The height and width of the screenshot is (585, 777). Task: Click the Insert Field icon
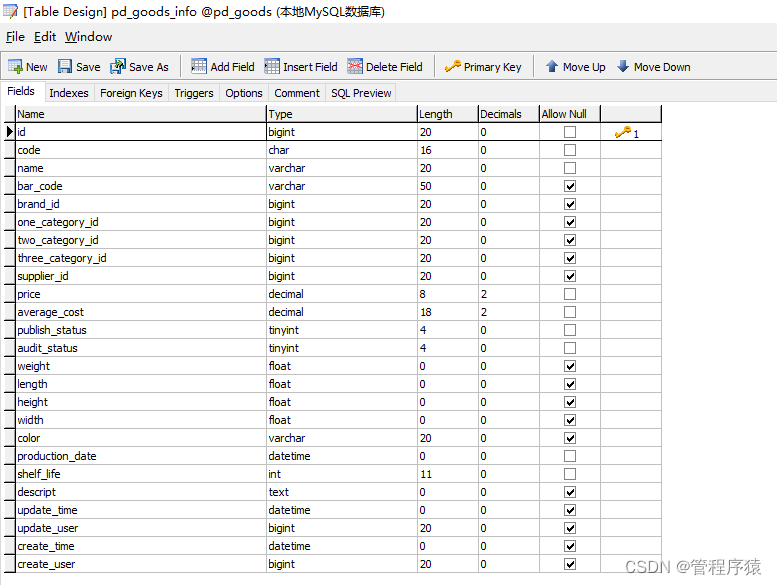(x=272, y=66)
